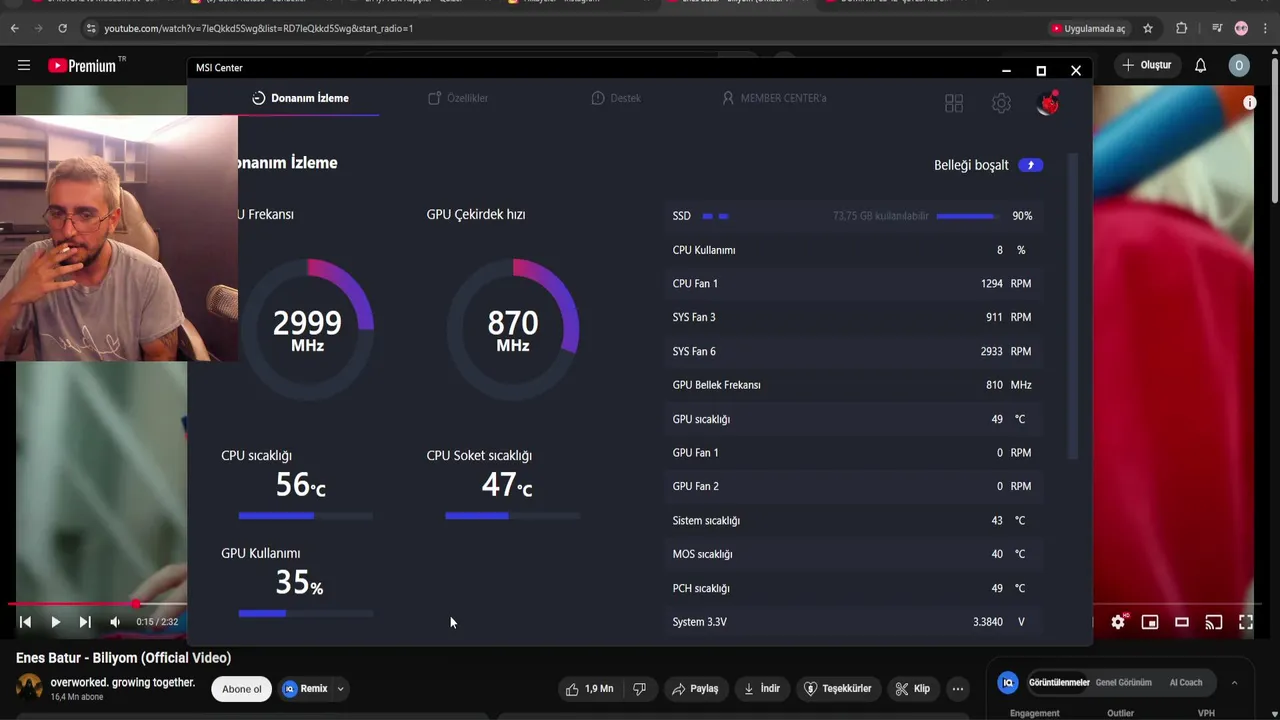Minimize the MSI Center window
The height and width of the screenshot is (720, 1280).
pyautogui.click(x=1006, y=70)
